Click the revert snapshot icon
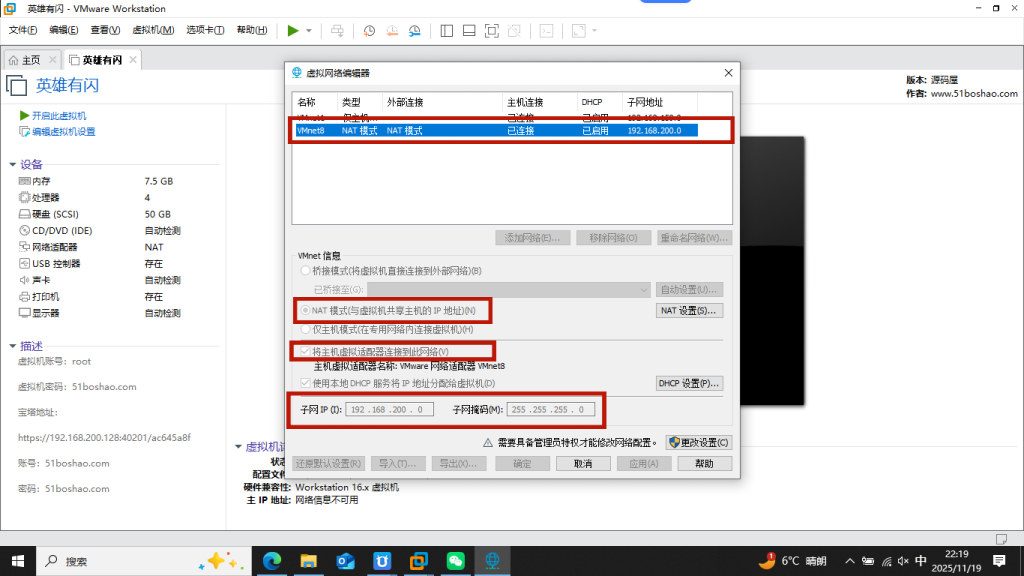 pos(392,31)
